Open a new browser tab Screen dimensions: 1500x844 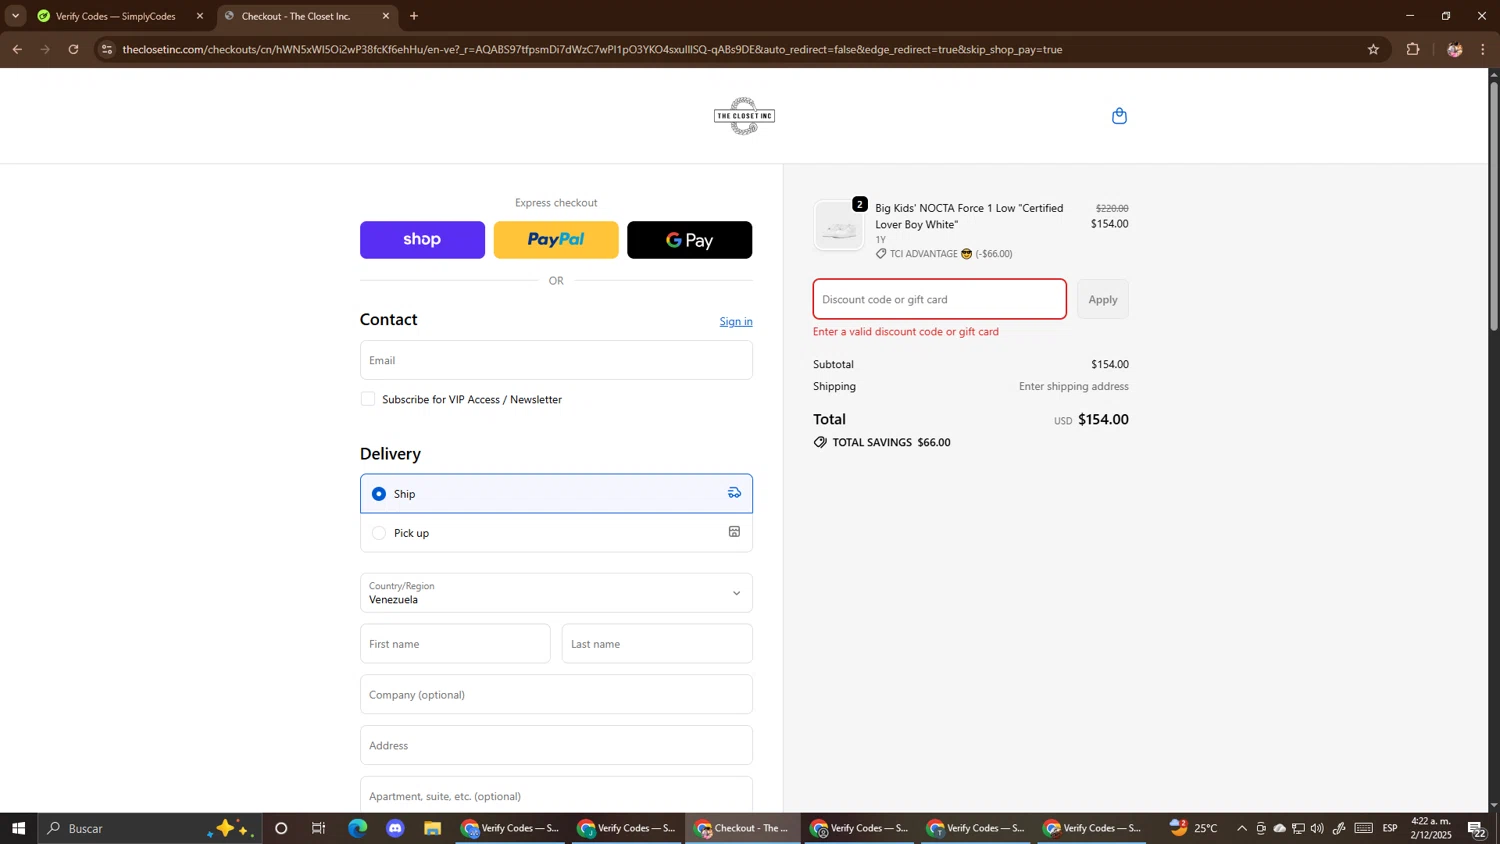pyautogui.click(x=414, y=16)
